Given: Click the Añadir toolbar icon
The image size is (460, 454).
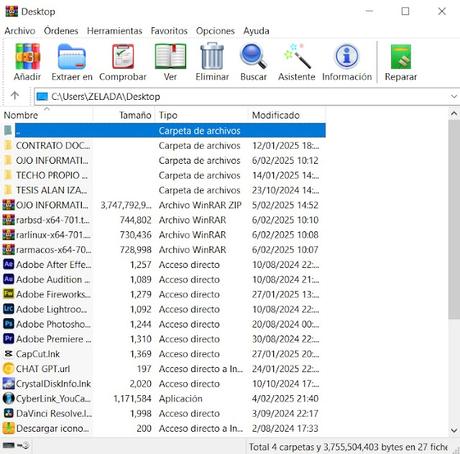Looking at the screenshot, I should [28, 57].
